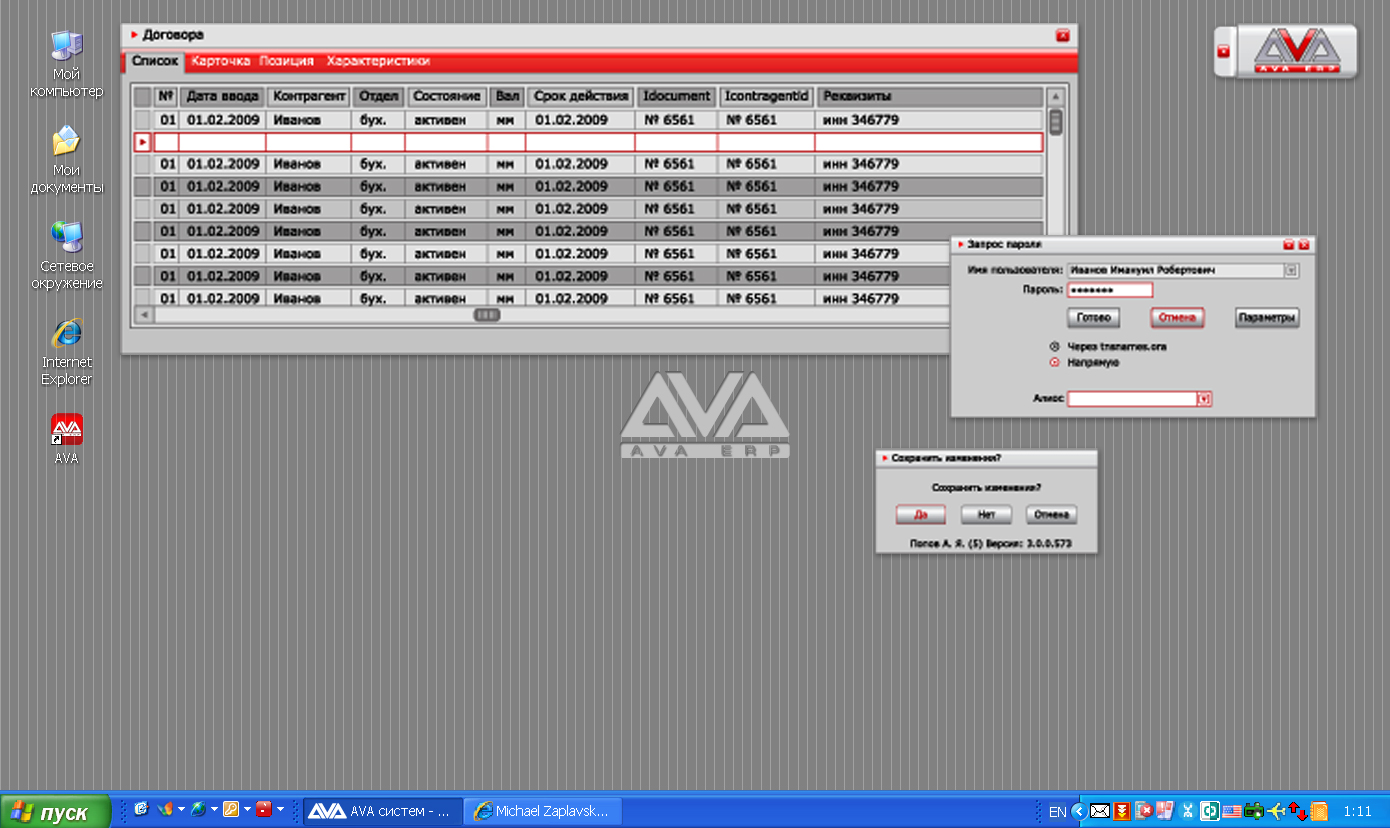Image resolution: width=1390 pixels, height=828 pixels.
Task: Select the Через radio option
Action: [1055, 347]
